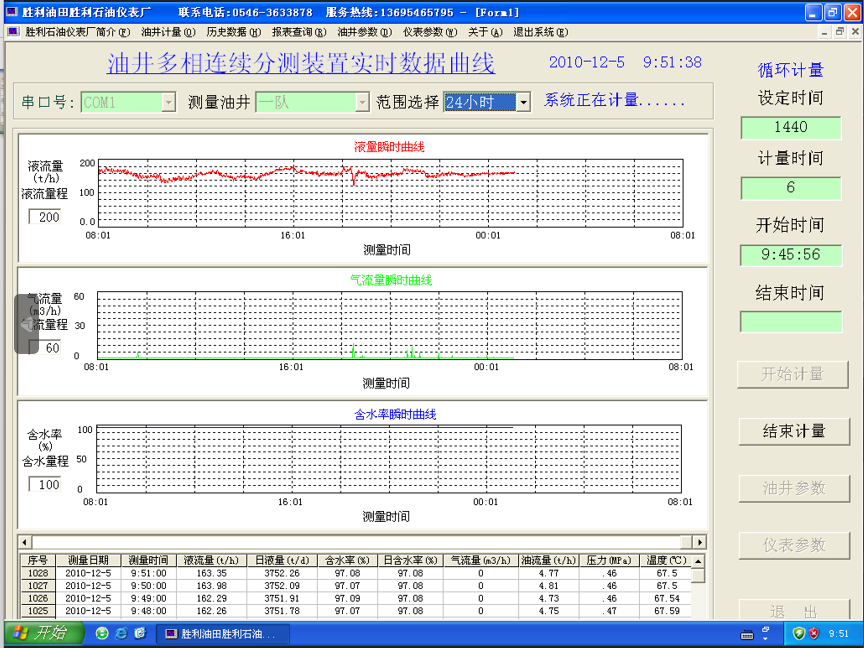Click the horizontal scrollbar right arrow

[x=699, y=542]
